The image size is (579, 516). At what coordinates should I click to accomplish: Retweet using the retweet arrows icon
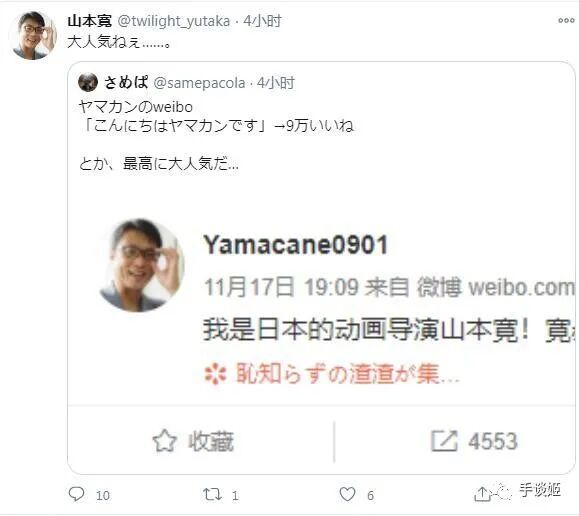(212, 494)
